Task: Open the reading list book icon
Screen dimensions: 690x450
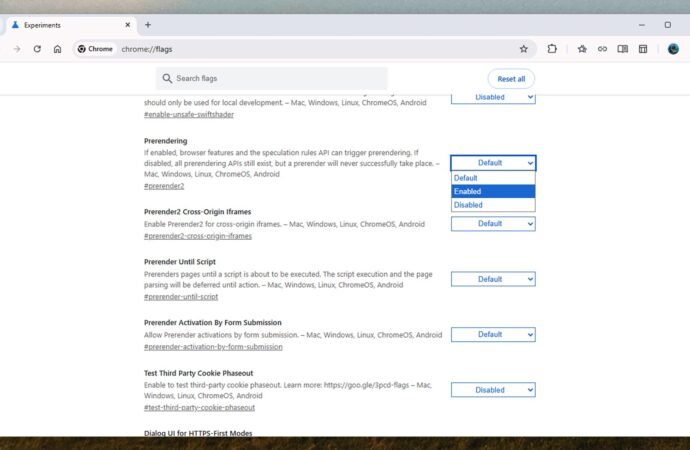Action: coord(623,49)
